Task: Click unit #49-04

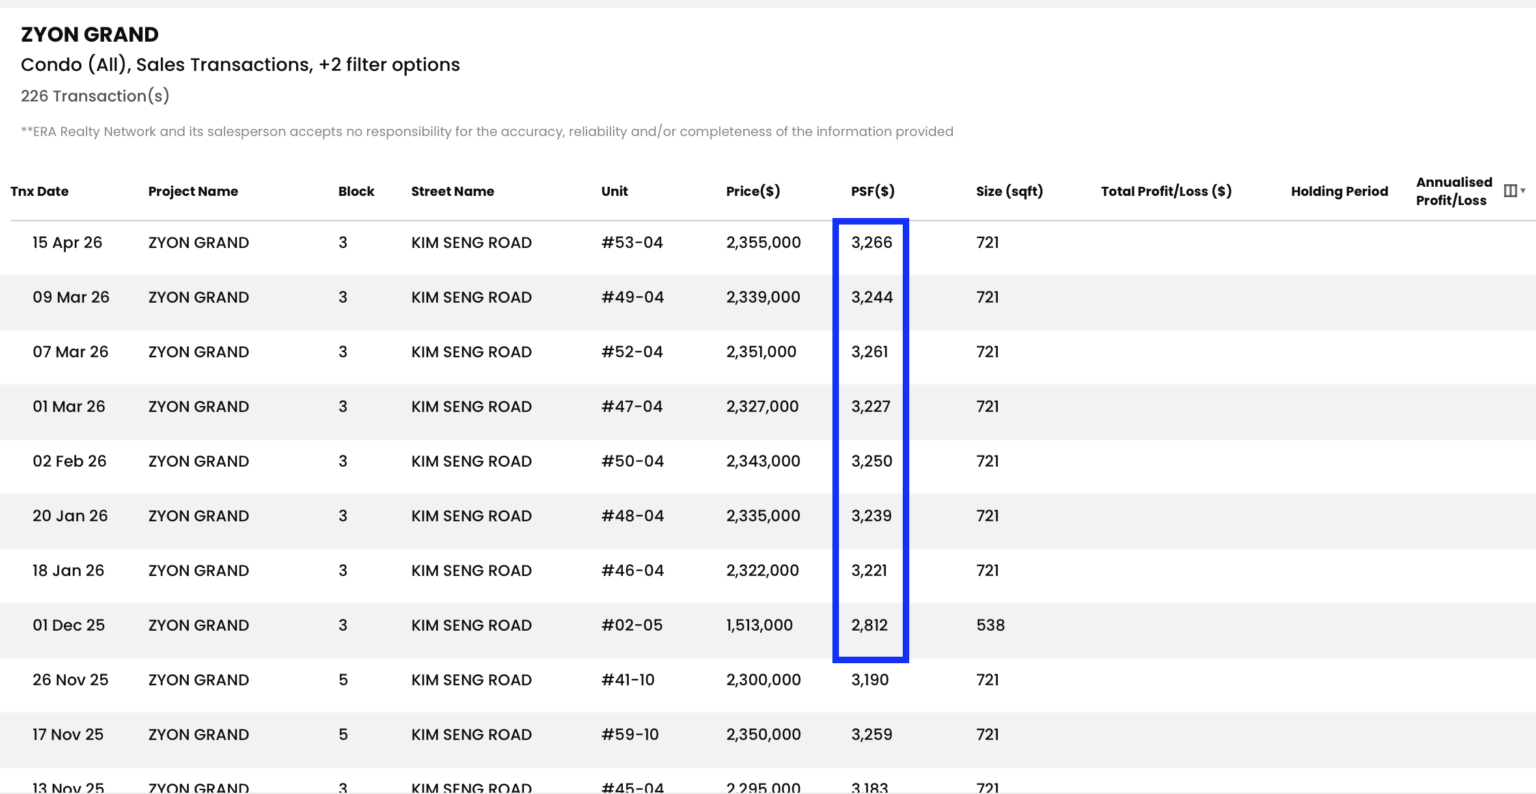Action: pyautogui.click(x=632, y=297)
